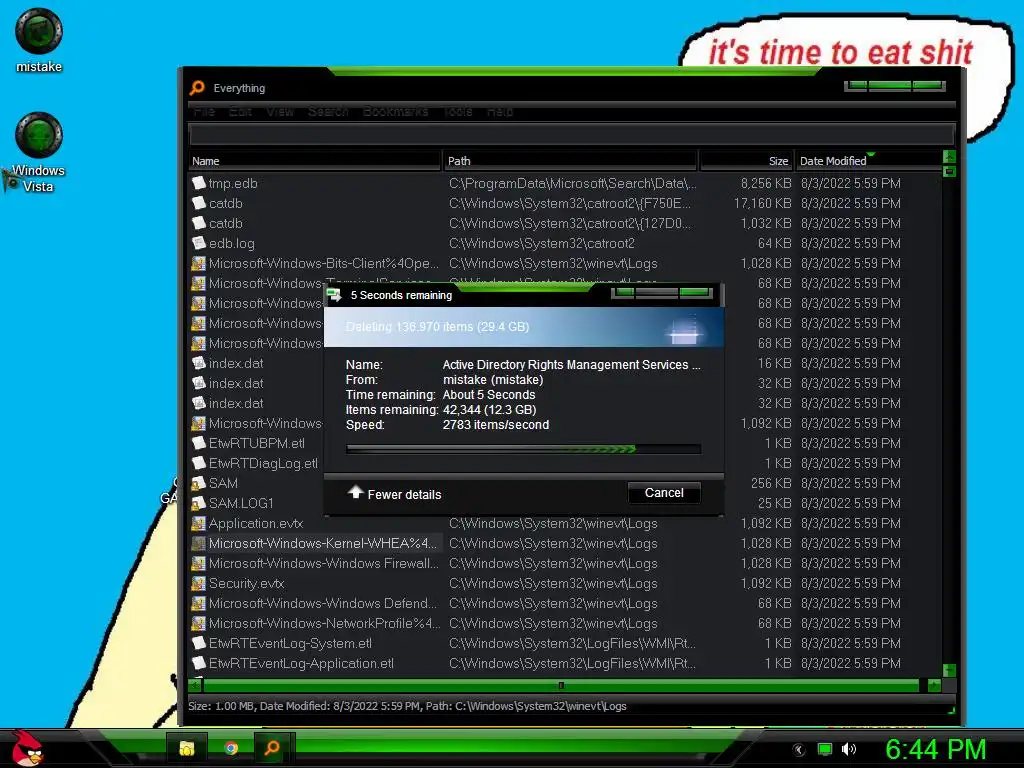1024x768 pixels.
Task: Click the horizontal scrollbar thumb
Action: pyautogui.click(x=561, y=685)
